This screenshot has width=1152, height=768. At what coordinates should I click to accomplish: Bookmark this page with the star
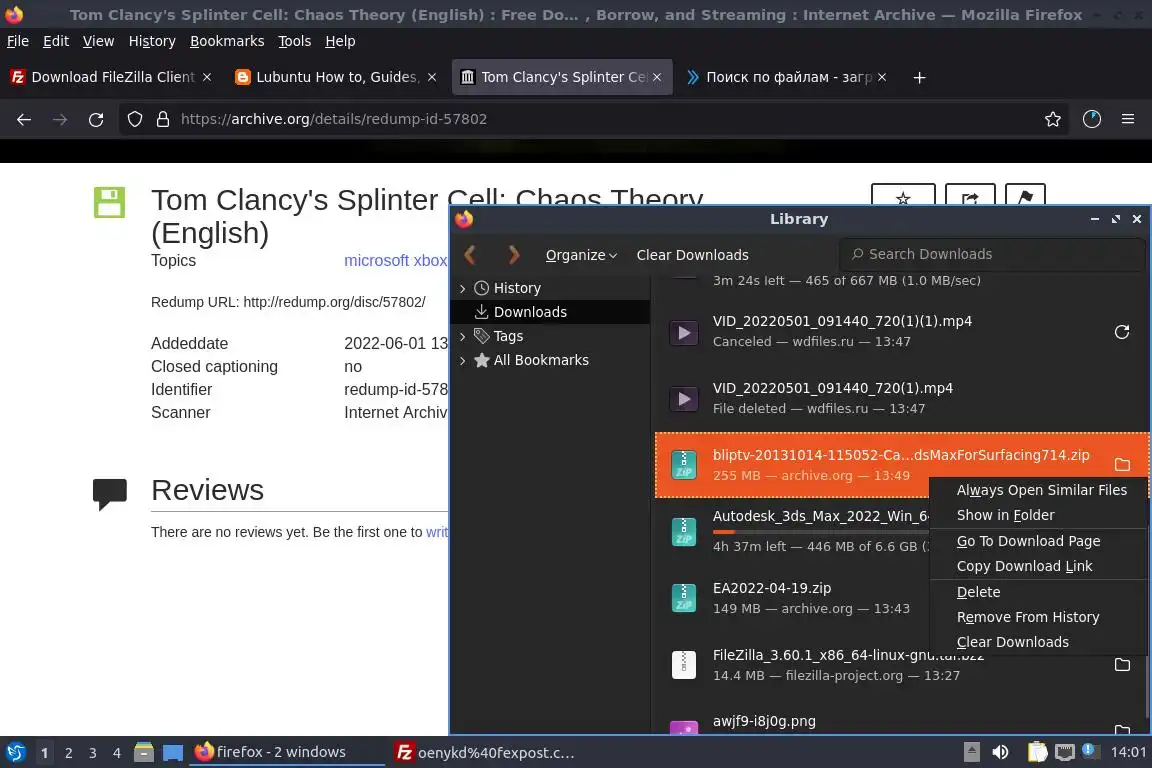1053,119
